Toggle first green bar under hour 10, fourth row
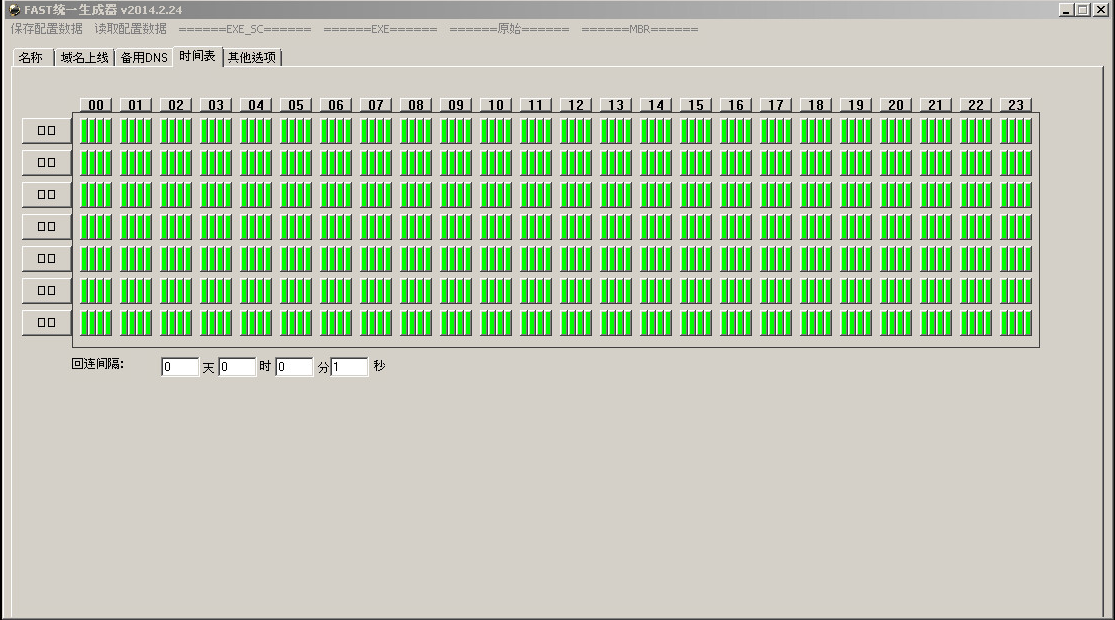Screen dimensions: 1115x620 click(x=484, y=227)
